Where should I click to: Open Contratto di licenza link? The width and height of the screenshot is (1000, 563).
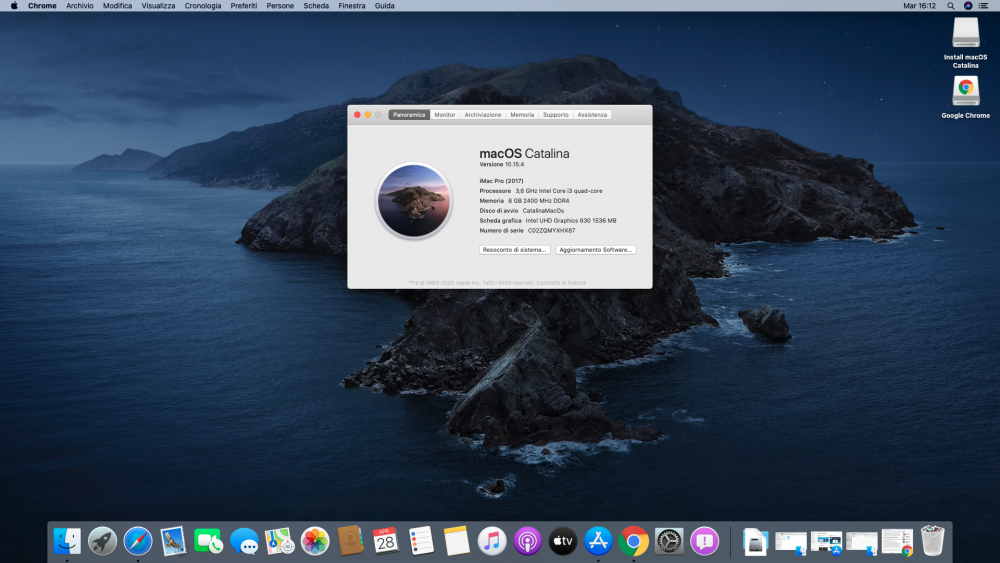pos(561,282)
